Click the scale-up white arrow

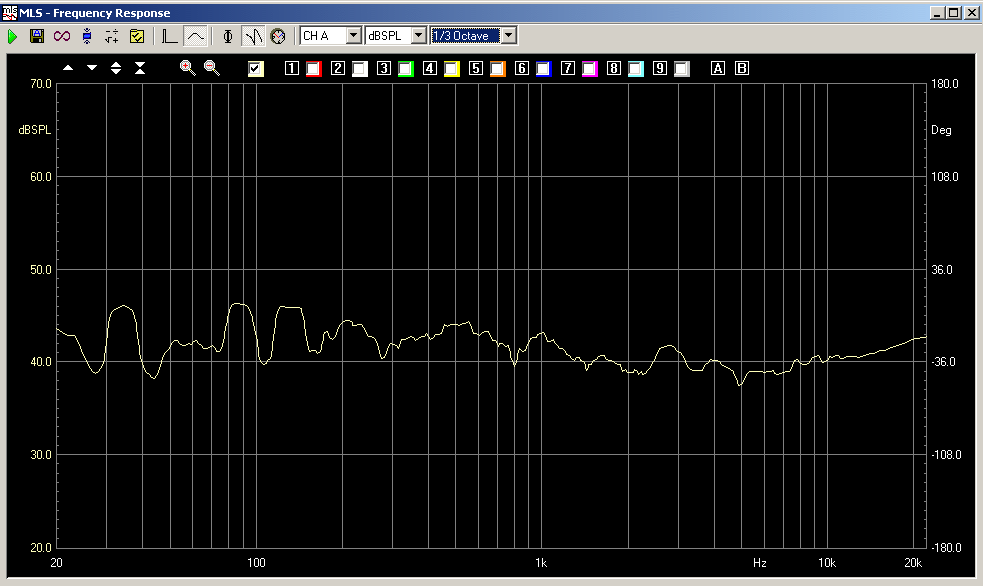click(68, 68)
